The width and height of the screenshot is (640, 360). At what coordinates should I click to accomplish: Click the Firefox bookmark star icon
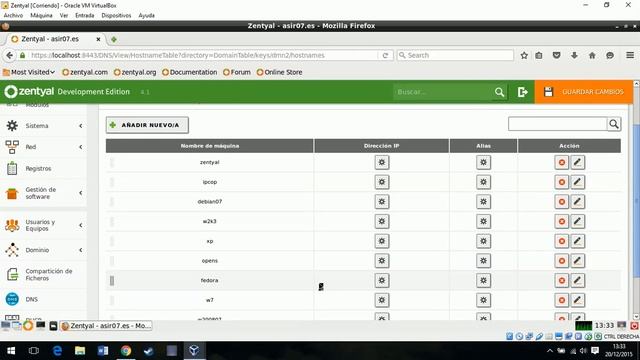tap(524, 55)
